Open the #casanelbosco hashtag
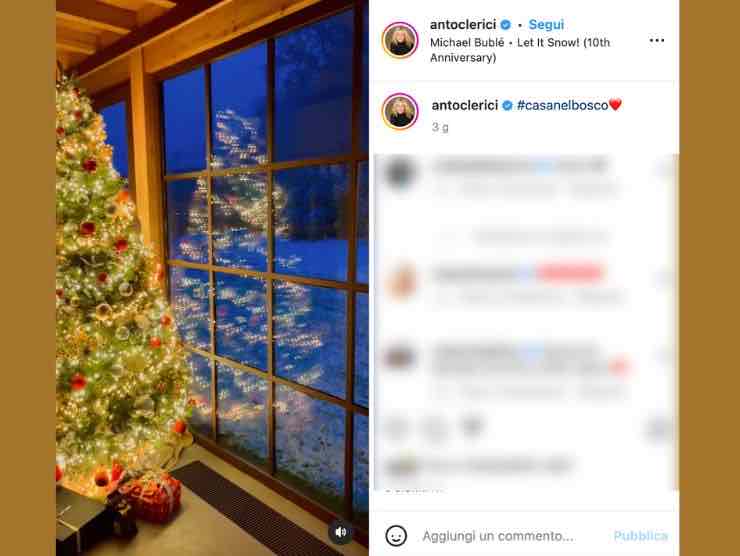Viewport: 740px width, 556px height. coord(563,105)
